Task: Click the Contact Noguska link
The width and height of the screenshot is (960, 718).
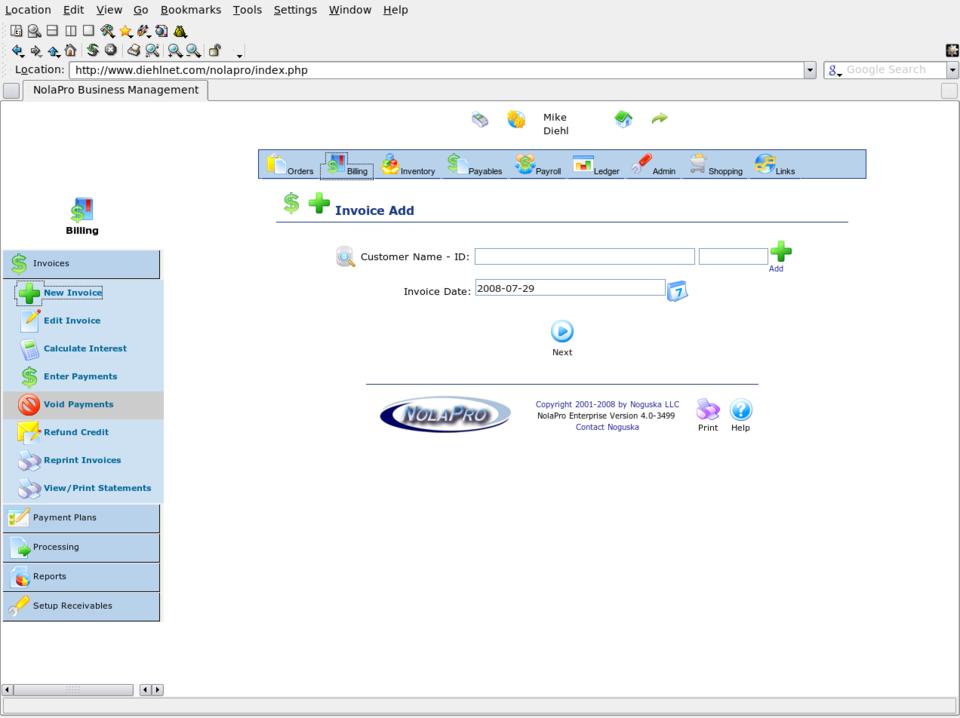Action: click(x=607, y=427)
